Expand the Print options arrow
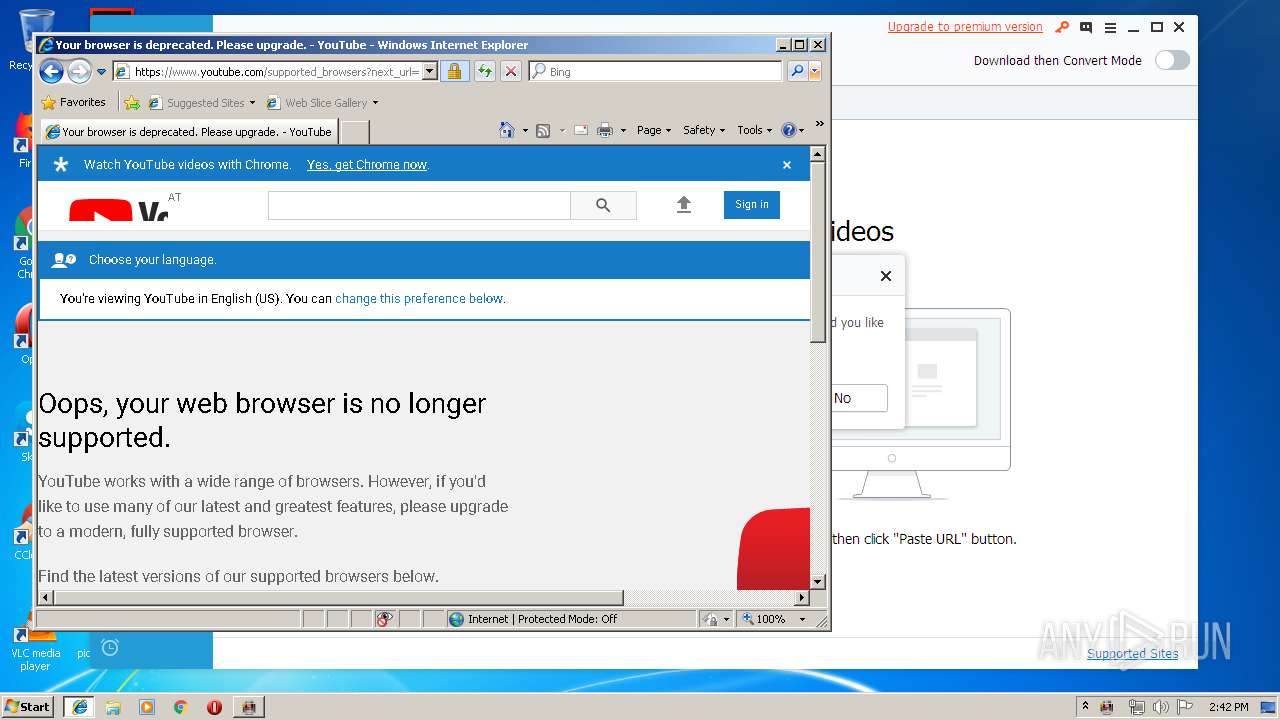 coord(623,130)
